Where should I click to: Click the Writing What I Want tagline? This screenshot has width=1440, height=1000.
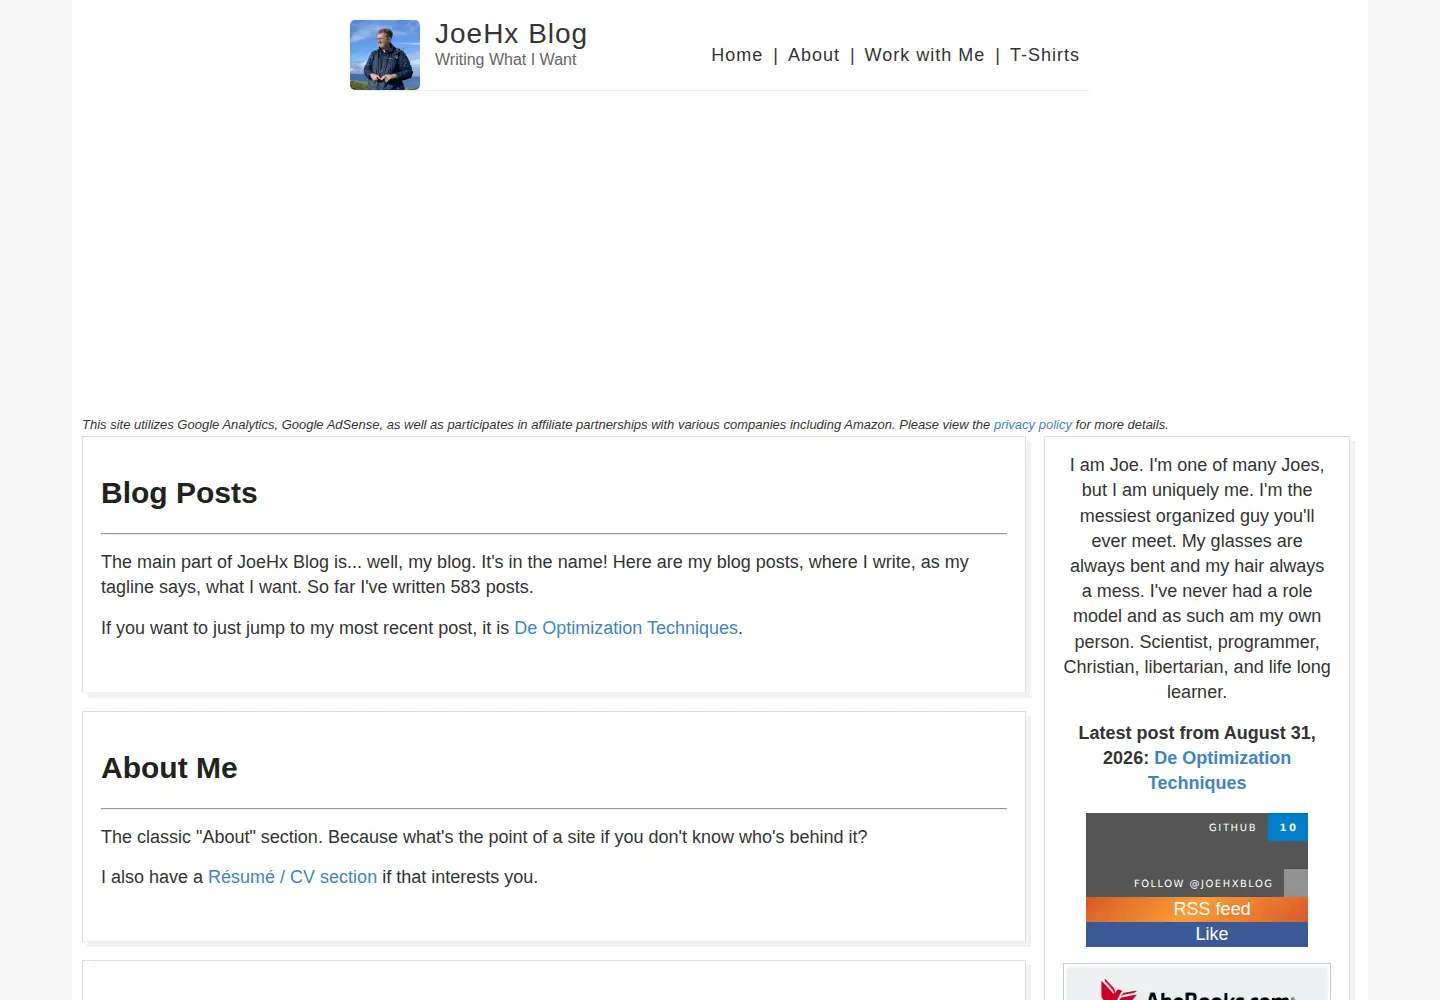[505, 60]
